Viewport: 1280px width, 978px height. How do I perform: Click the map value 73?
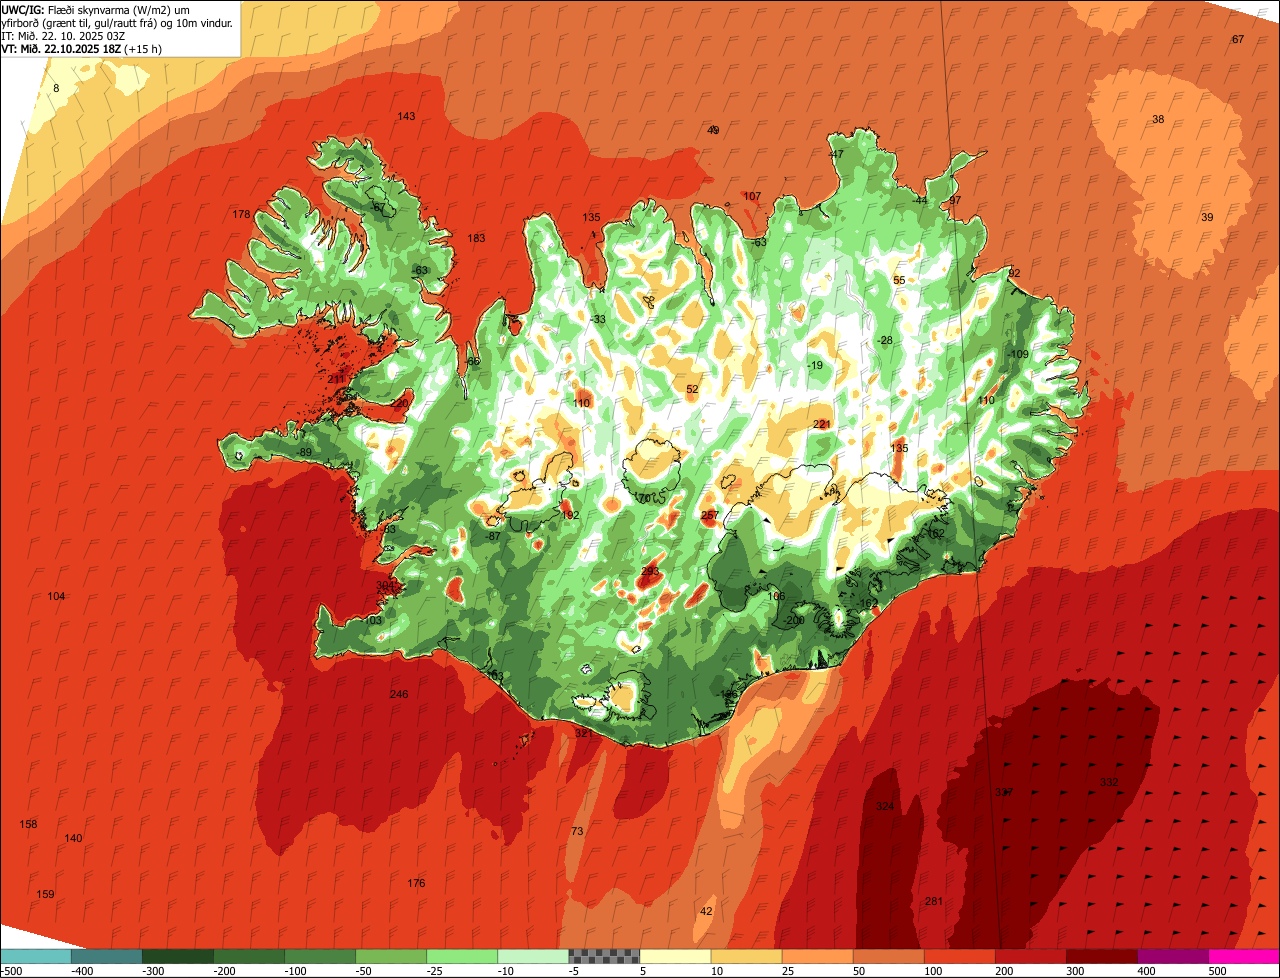tap(577, 832)
